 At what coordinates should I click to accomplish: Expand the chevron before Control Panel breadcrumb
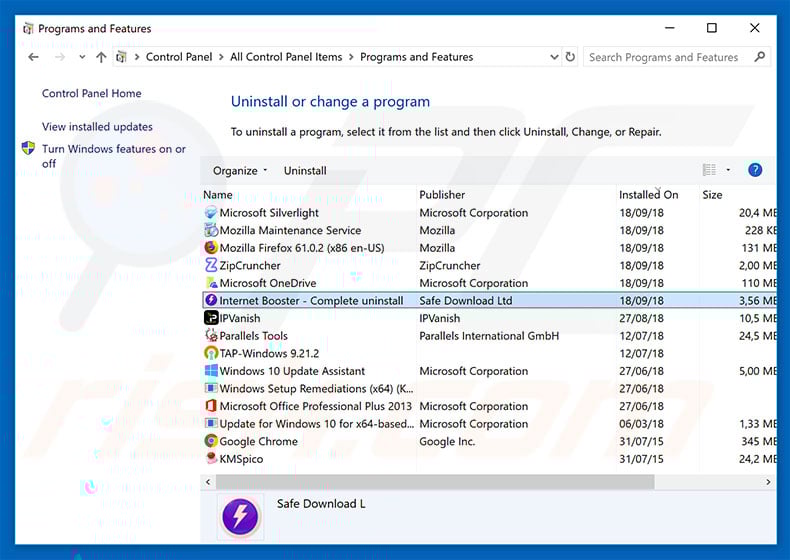(x=137, y=57)
